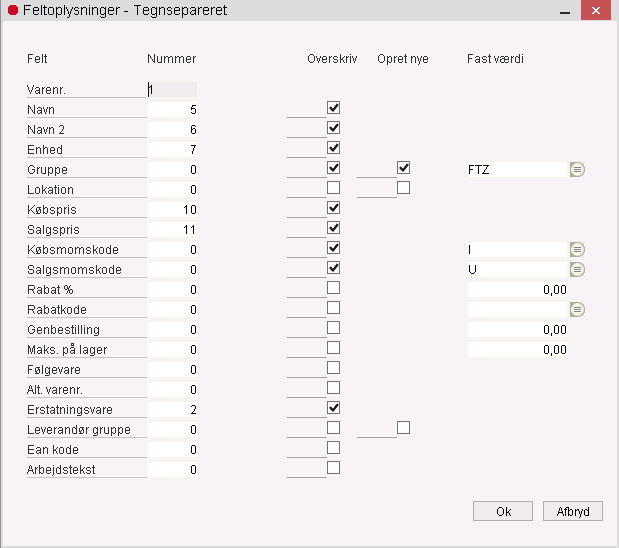Viewport: 619px width, 548px height.
Task: Edit the Maks. på lager fixed value
Action: tap(517, 350)
